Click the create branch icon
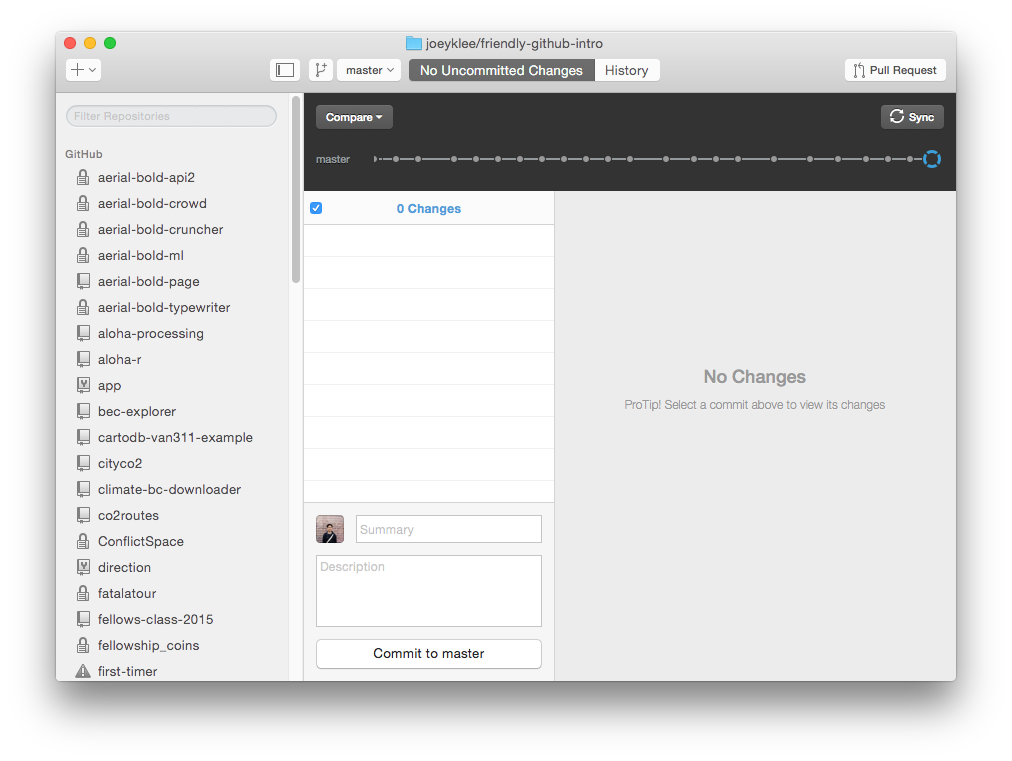This screenshot has height=761, width=1012. [x=321, y=70]
